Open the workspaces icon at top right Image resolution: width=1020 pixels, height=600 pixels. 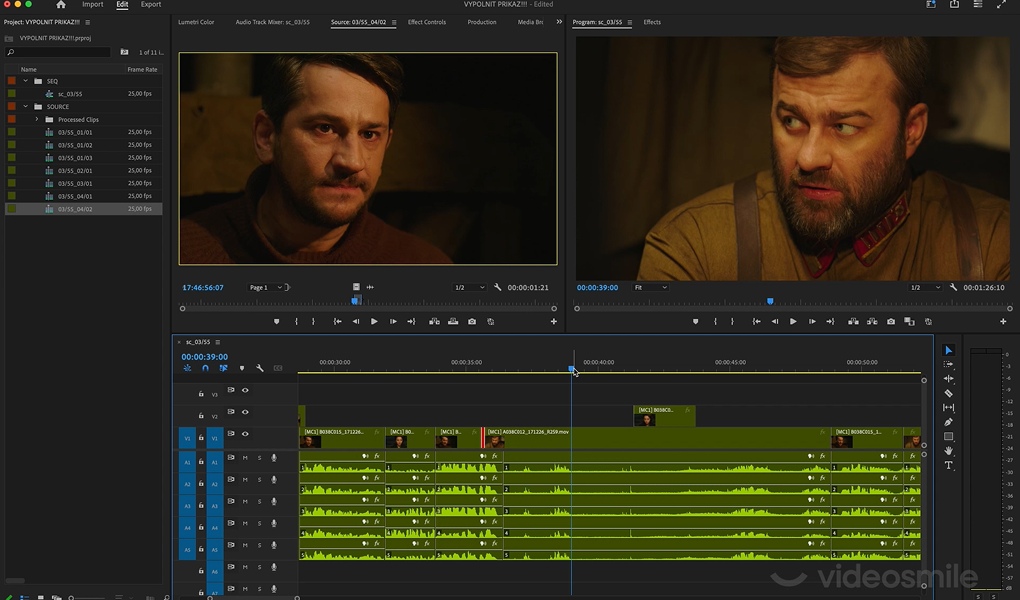coord(978,5)
